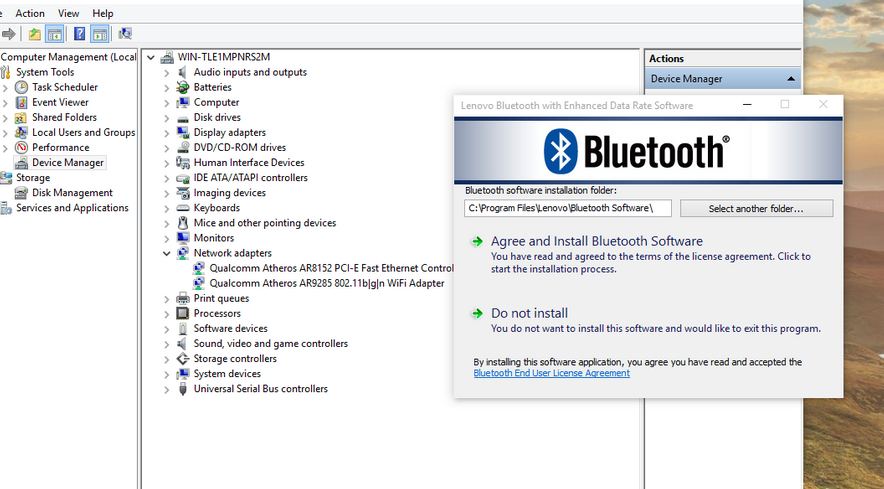Viewport: 884px width, 489px height.
Task: Click the IDE ATA/ATAPI controllers icon
Action: tap(183, 178)
